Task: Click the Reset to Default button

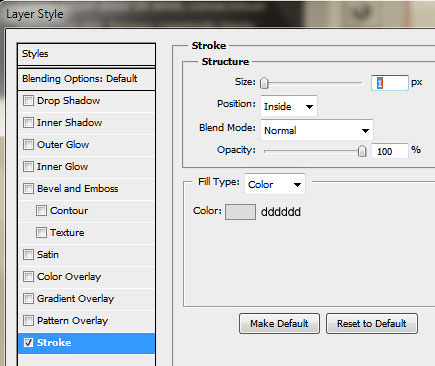Action: pyautogui.click(x=372, y=323)
